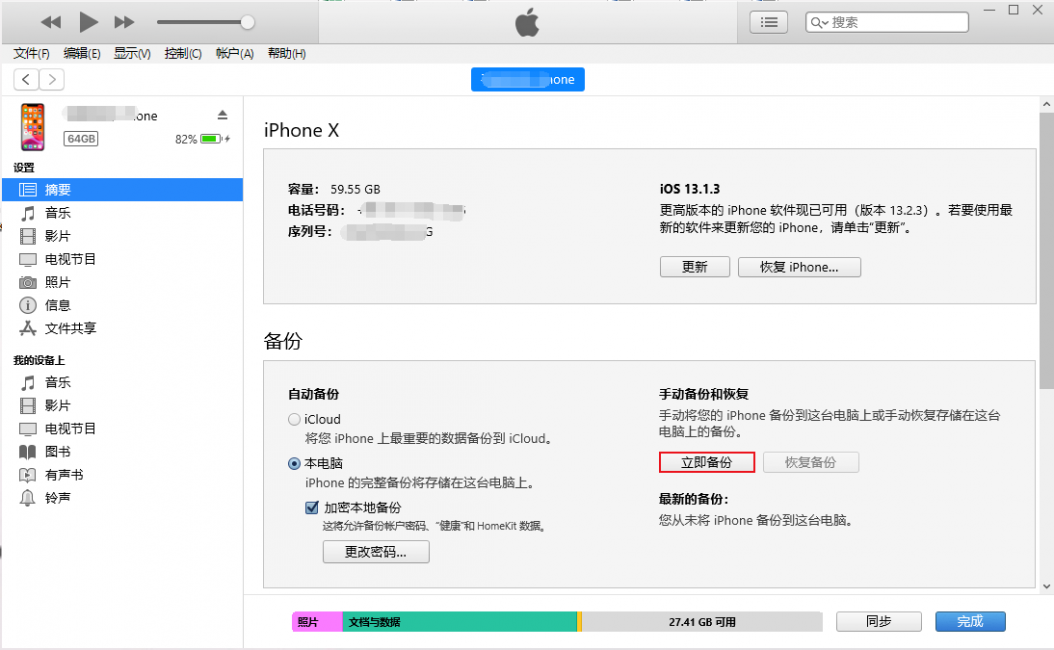Open the search magnifier dropdown
The height and width of the screenshot is (650, 1054).
[819, 22]
